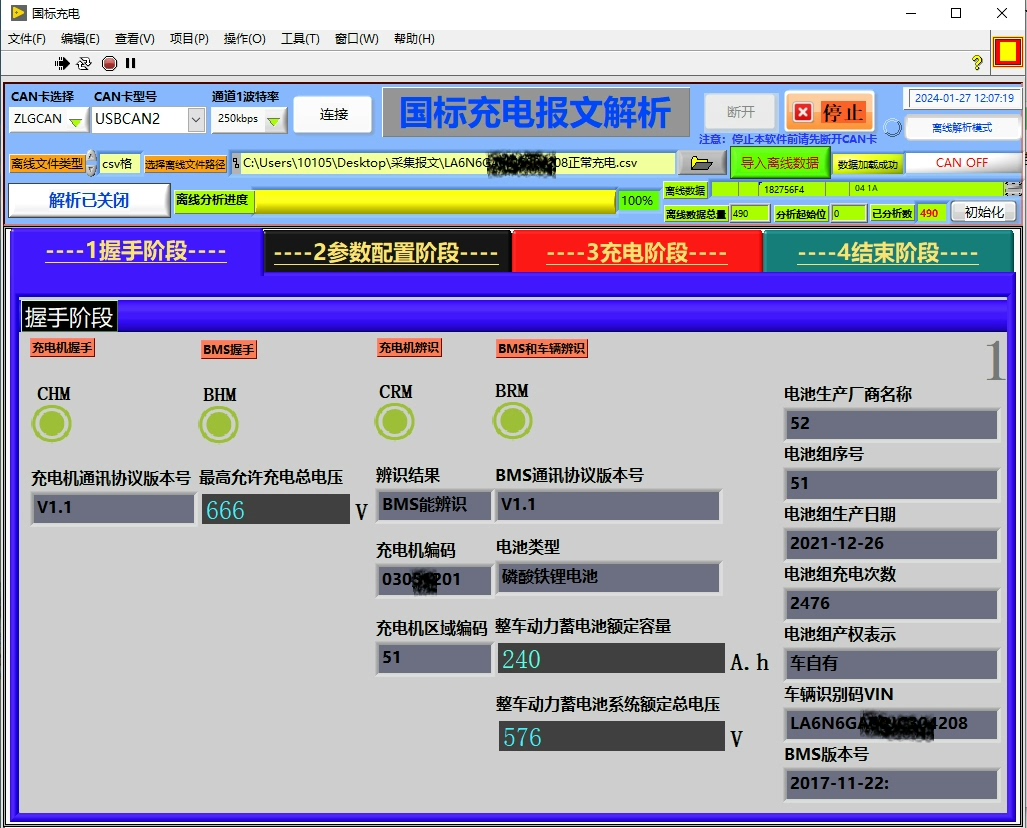Image resolution: width=1027 pixels, height=828 pixels.
Task: Click the LabVIEW app icon in title bar
Action: 17,14
